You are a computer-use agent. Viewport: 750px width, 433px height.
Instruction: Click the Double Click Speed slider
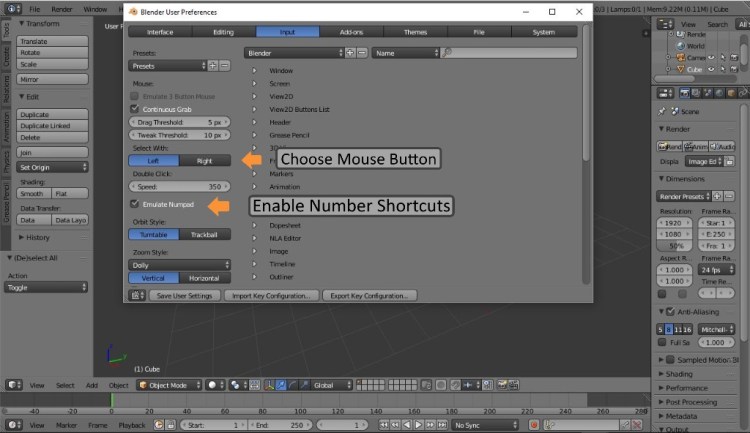click(180, 186)
